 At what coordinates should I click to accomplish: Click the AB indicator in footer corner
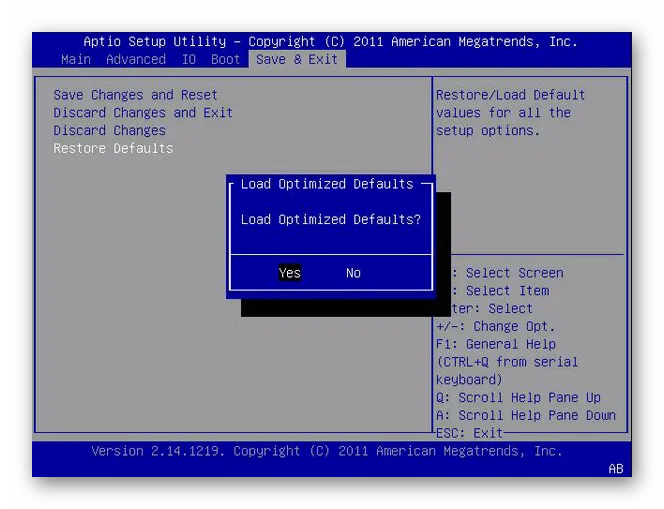point(616,469)
